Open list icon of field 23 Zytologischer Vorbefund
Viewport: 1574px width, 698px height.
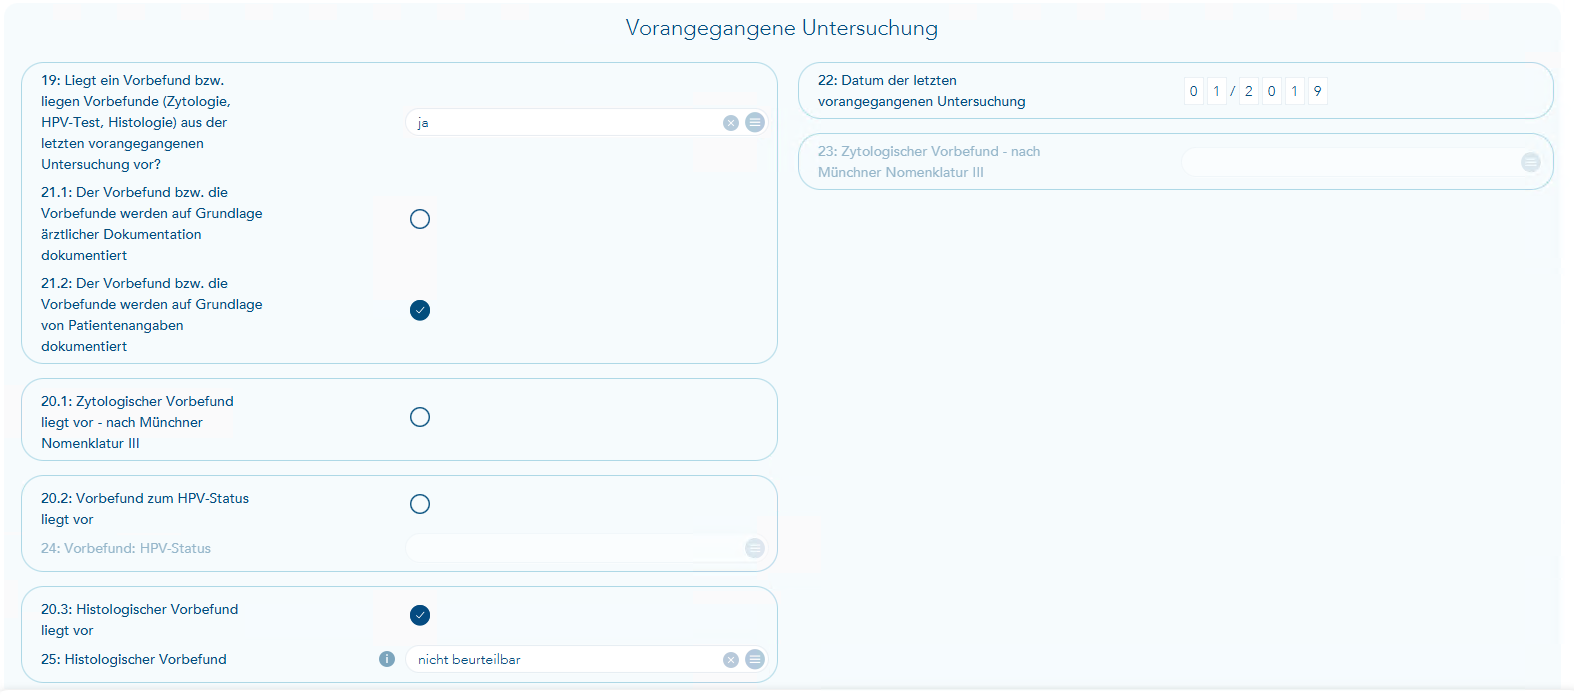[1531, 162]
